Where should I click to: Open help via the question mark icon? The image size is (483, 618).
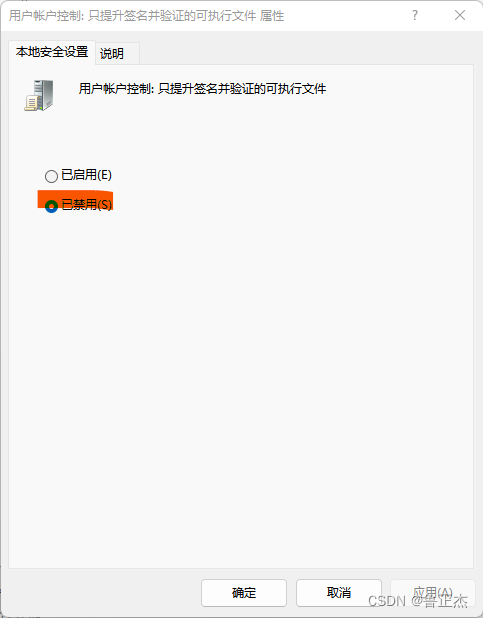pyautogui.click(x=415, y=15)
